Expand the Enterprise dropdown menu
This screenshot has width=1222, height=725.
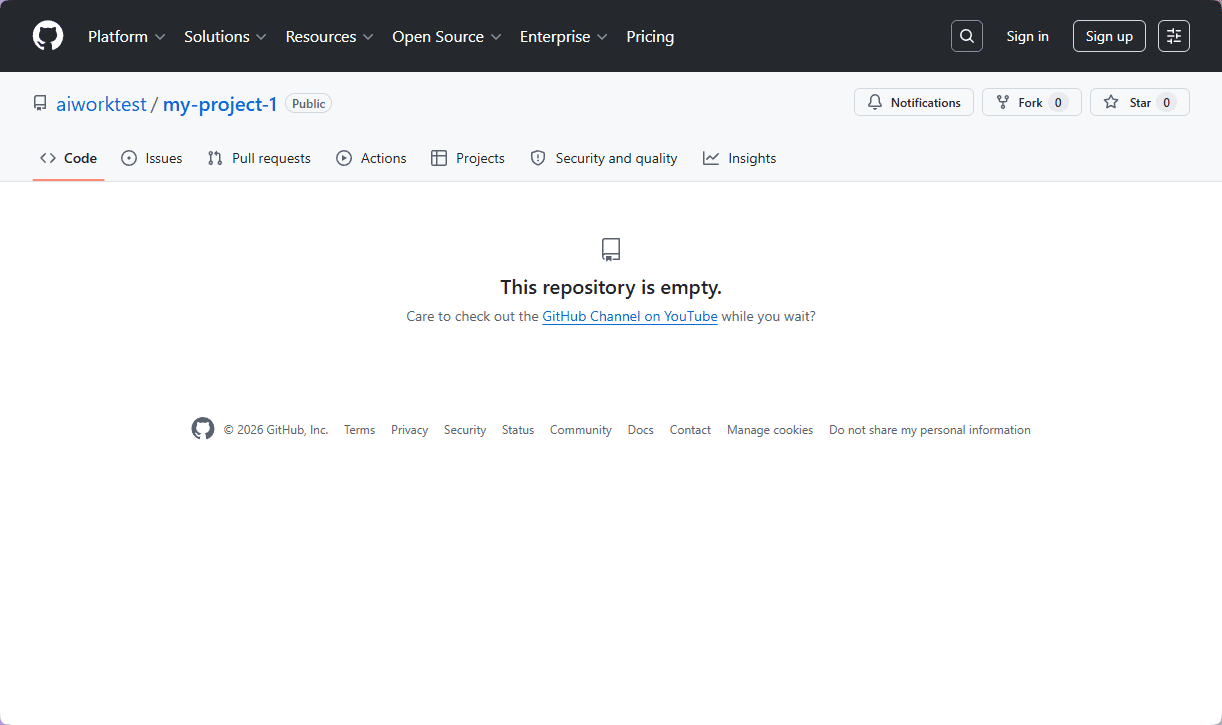[564, 36]
